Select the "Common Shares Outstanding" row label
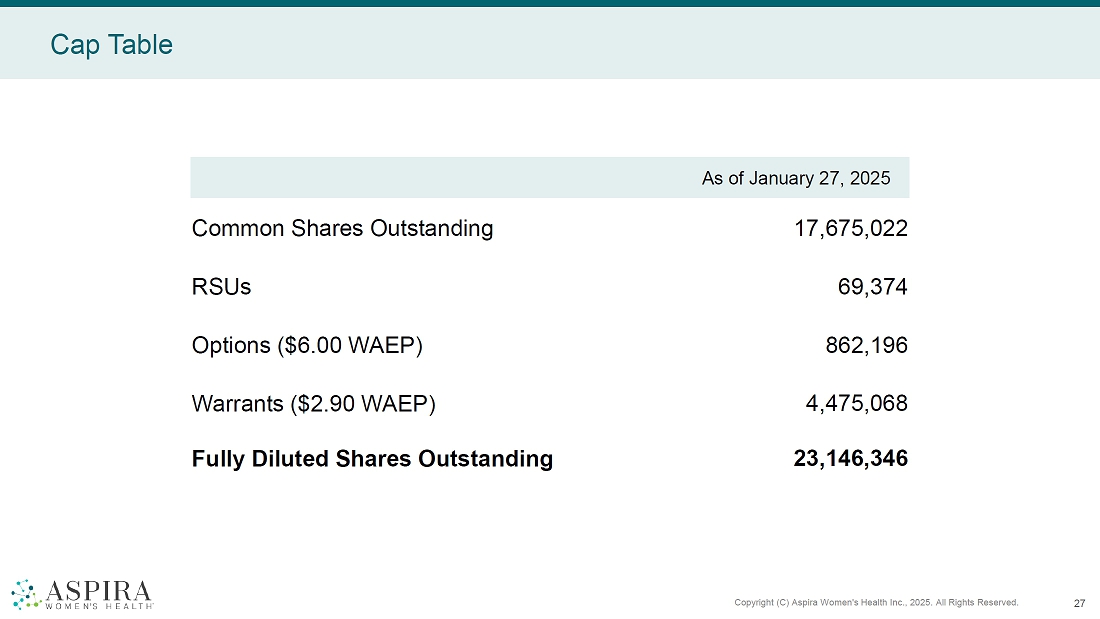The height and width of the screenshot is (619, 1100). pos(342,228)
